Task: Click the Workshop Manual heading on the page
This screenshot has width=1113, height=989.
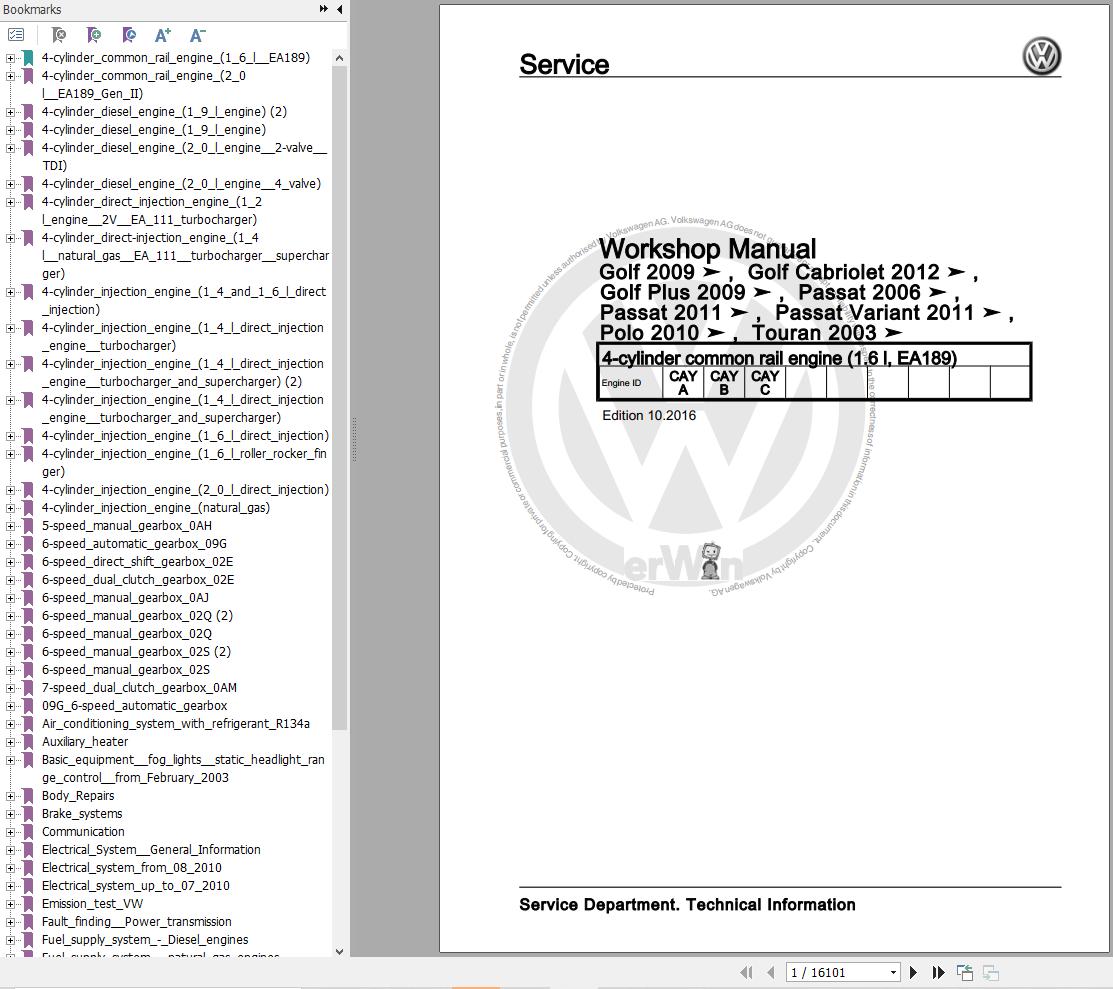Action: 707,248
